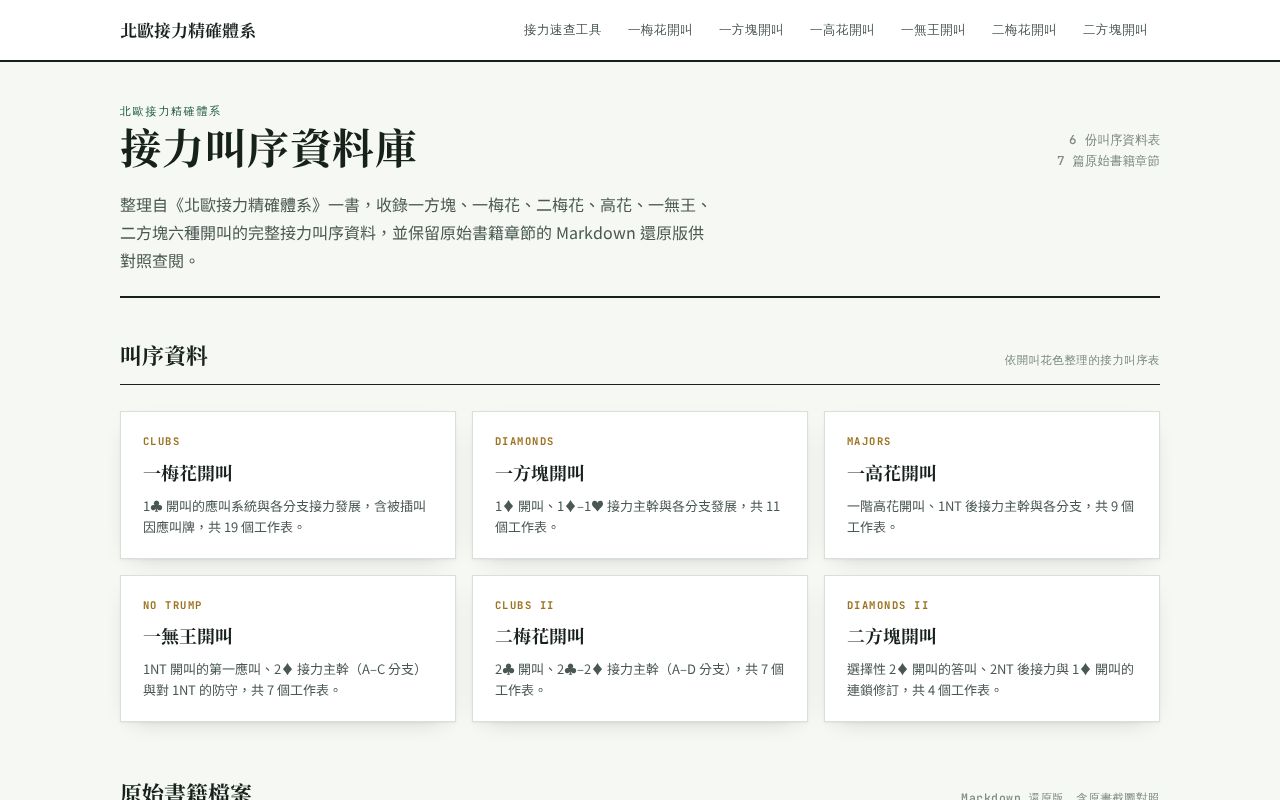This screenshot has width=1280, height=800.
Task: Click 一無王開叫 in the header navigation
Action: point(933,30)
